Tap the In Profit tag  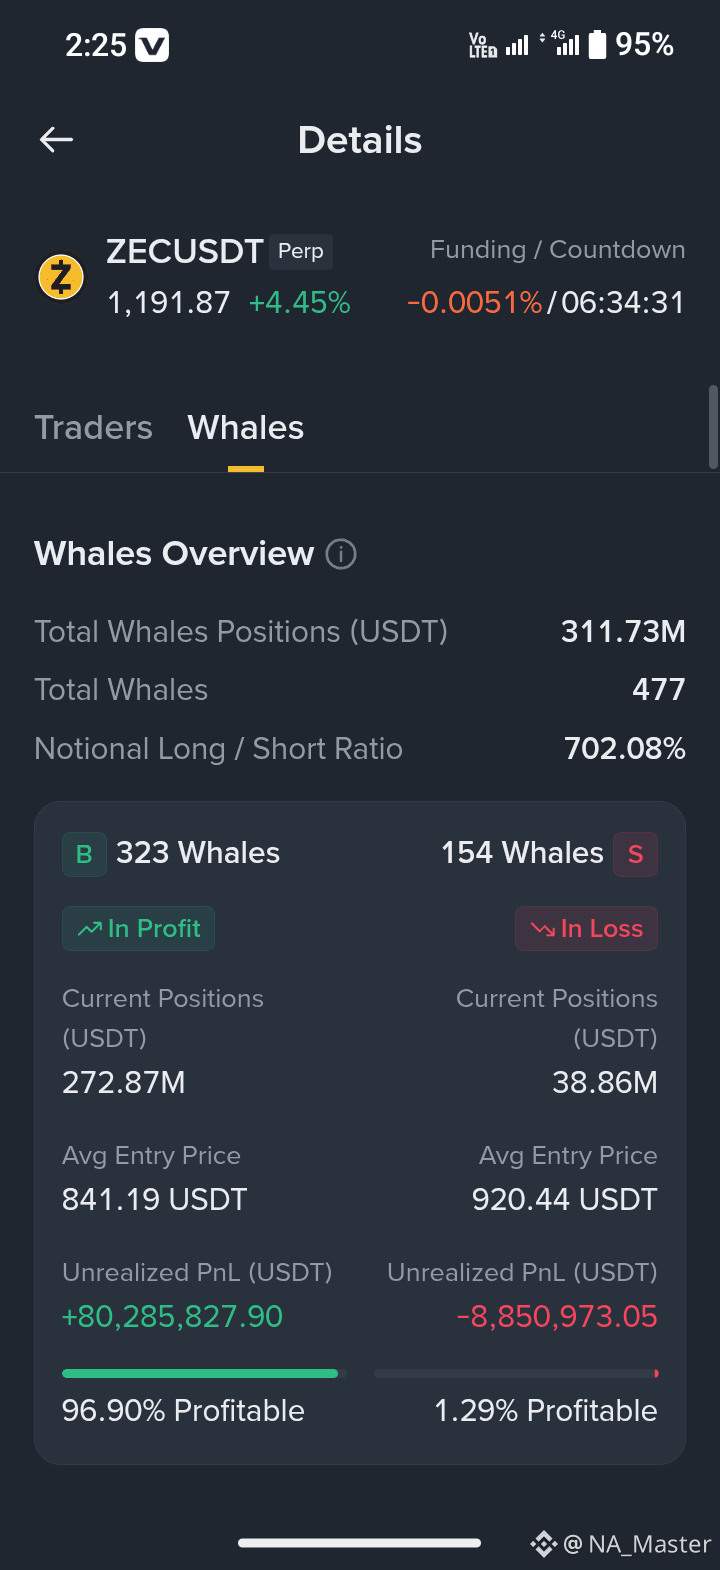coord(138,929)
